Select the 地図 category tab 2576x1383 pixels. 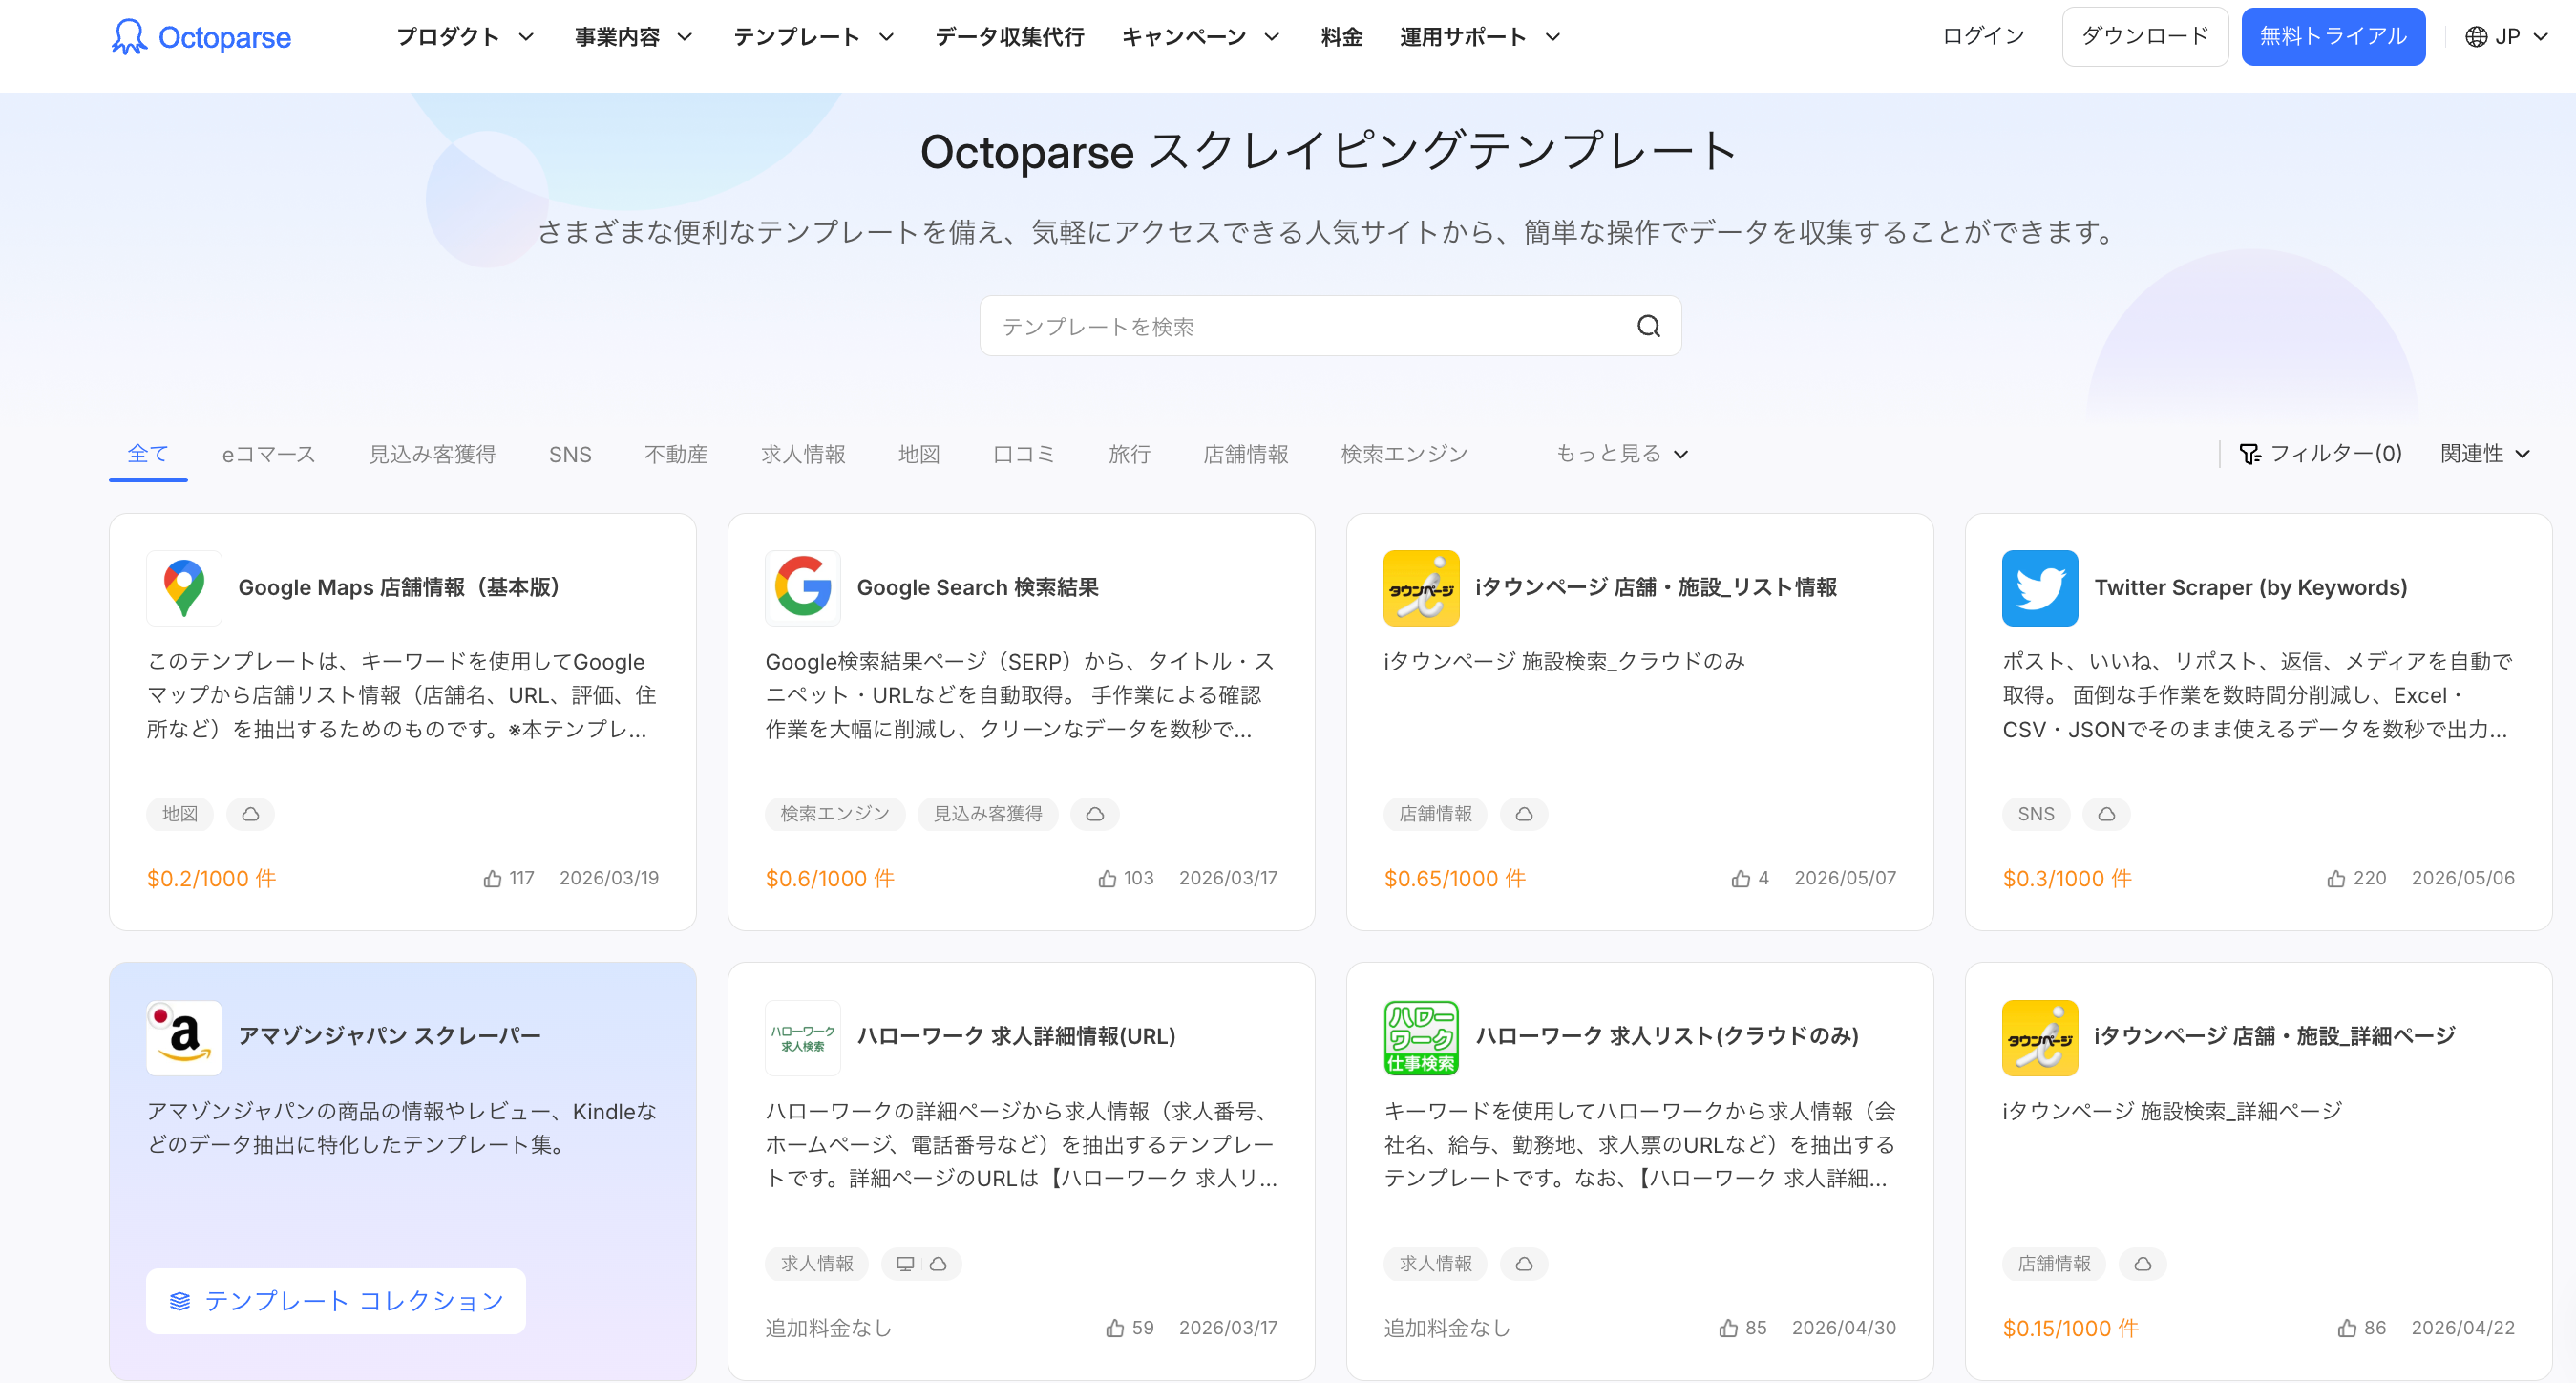click(x=919, y=454)
